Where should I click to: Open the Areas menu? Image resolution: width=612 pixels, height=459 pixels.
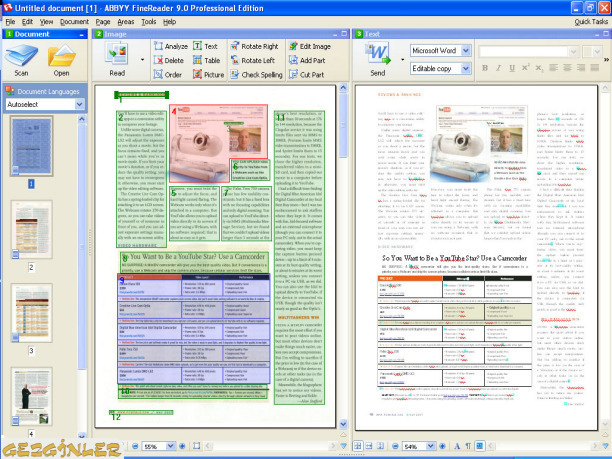pyautogui.click(x=126, y=22)
